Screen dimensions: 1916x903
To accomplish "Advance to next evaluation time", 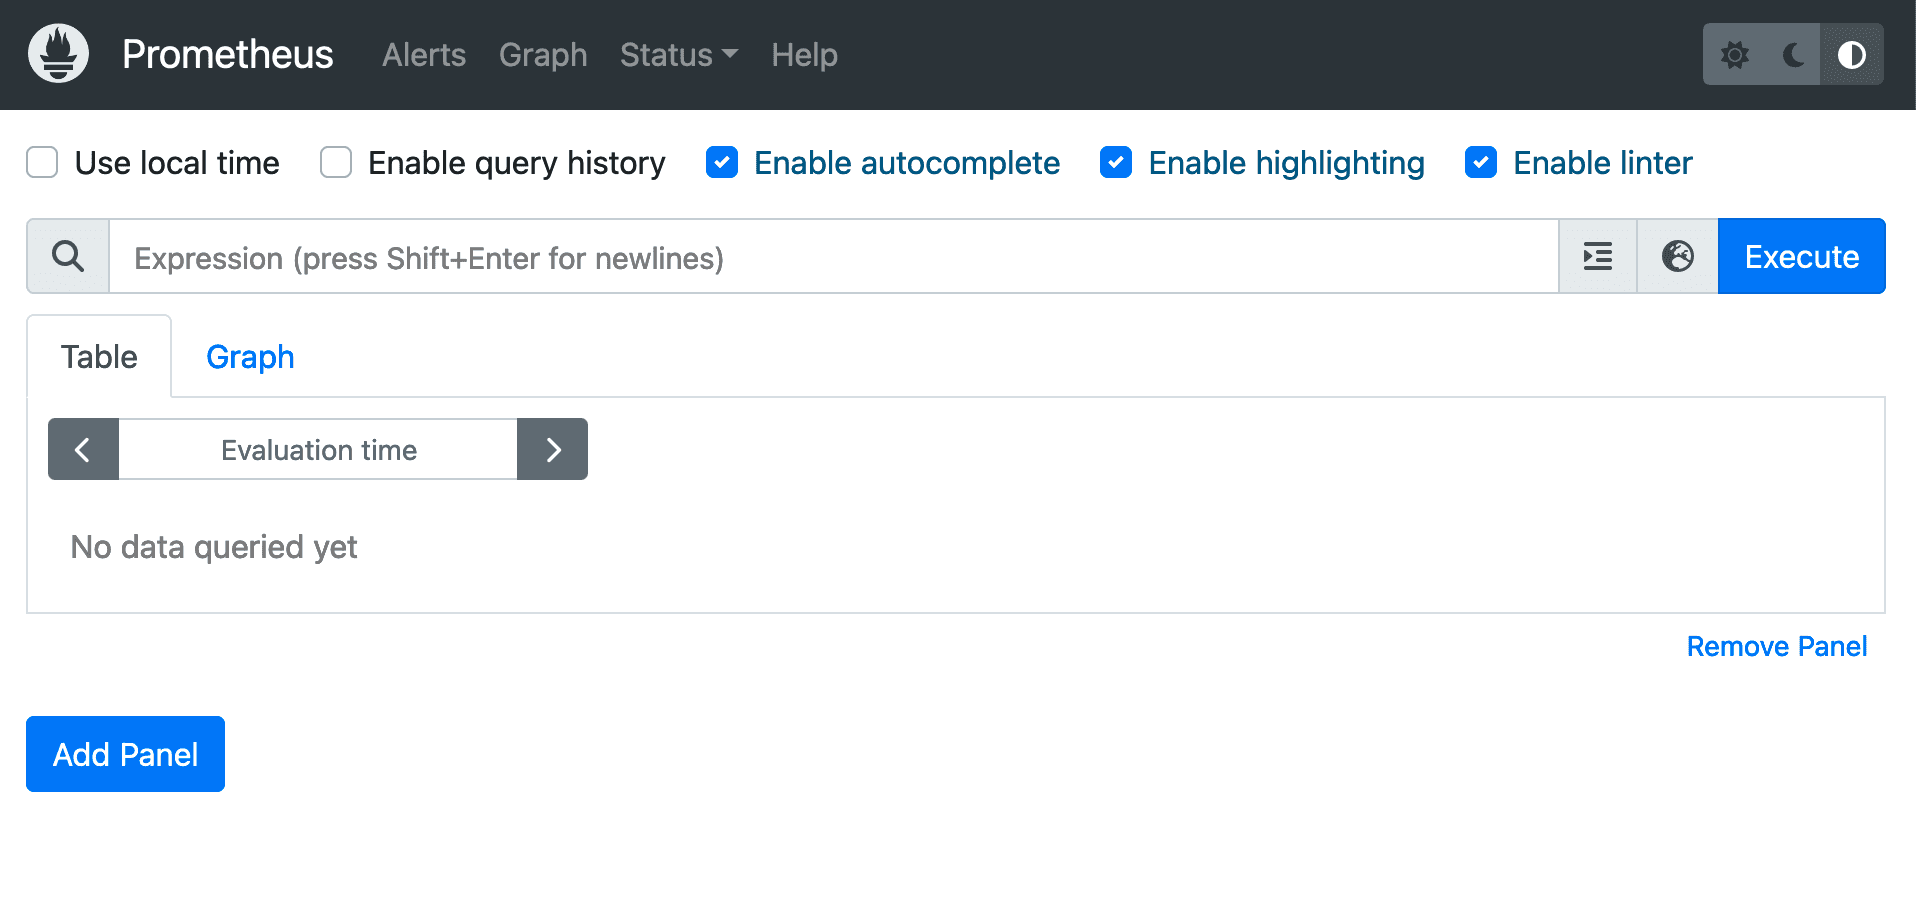I will (x=552, y=450).
